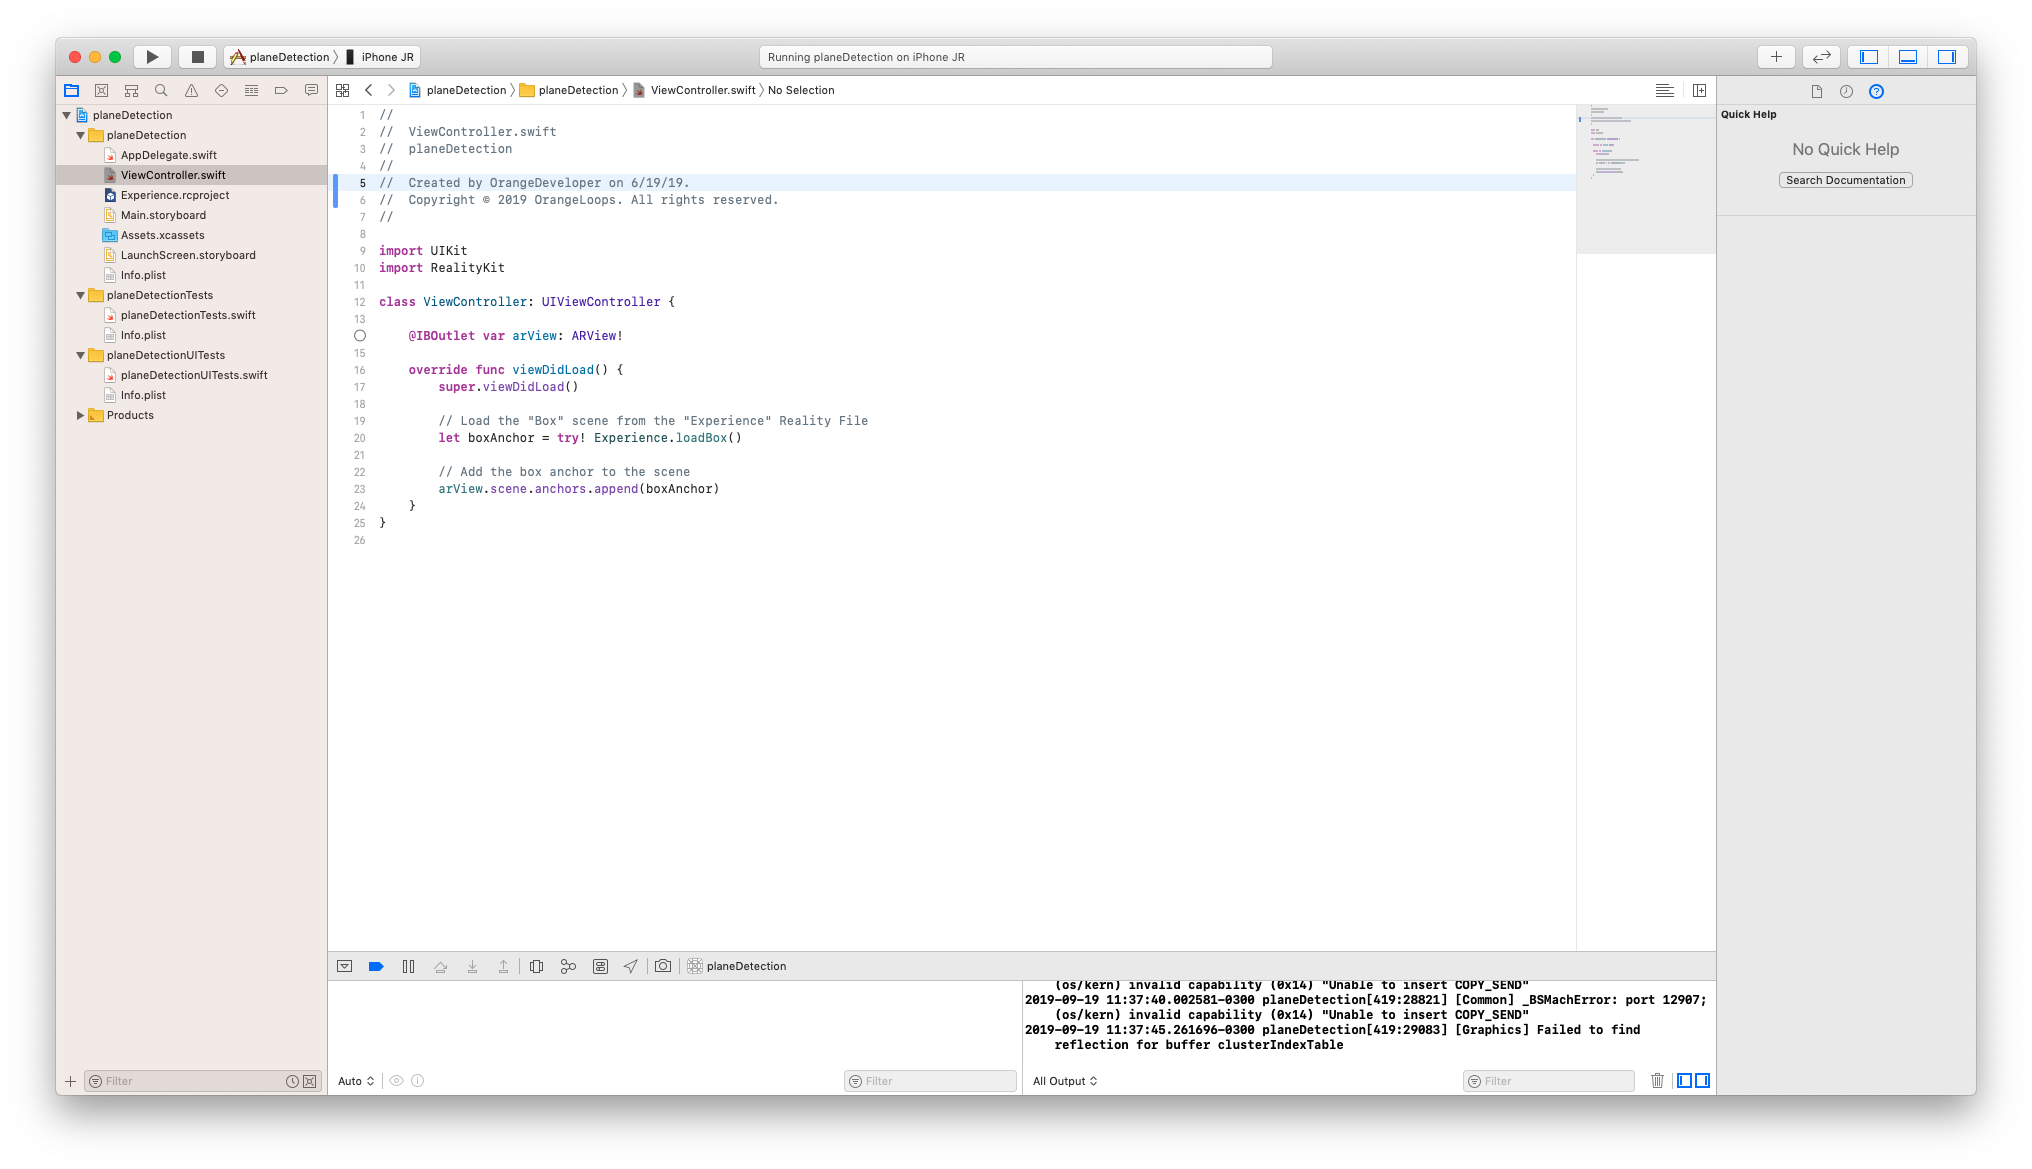This screenshot has width=2032, height=1169.
Task: Open Debug View Hierarchy
Action: [x=537, y=966]
